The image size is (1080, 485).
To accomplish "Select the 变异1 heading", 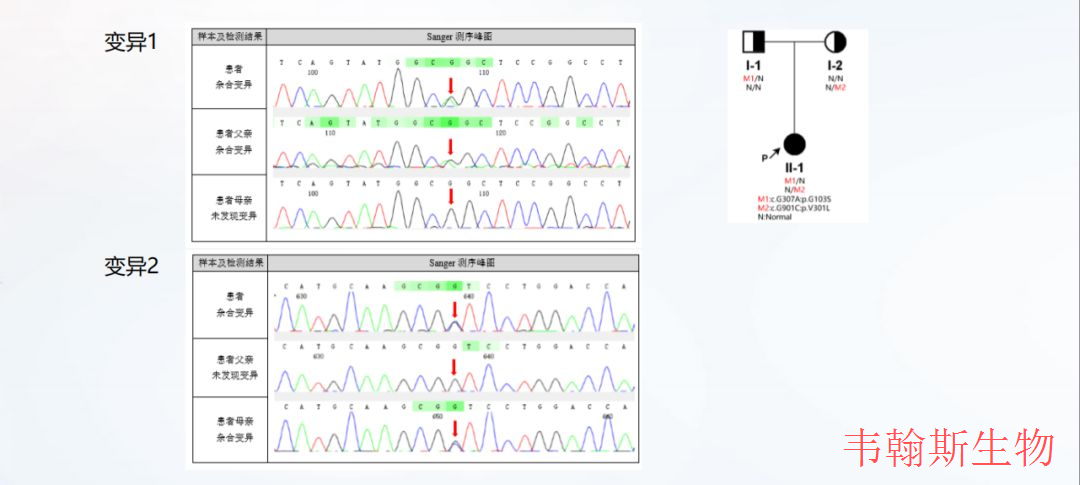I will (x=131, y=42).
